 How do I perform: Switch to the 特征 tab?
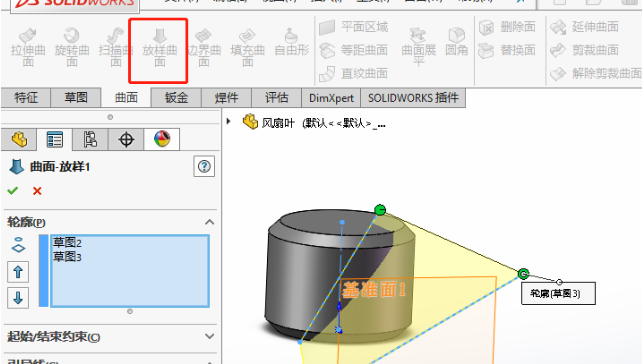click(26, 98)
